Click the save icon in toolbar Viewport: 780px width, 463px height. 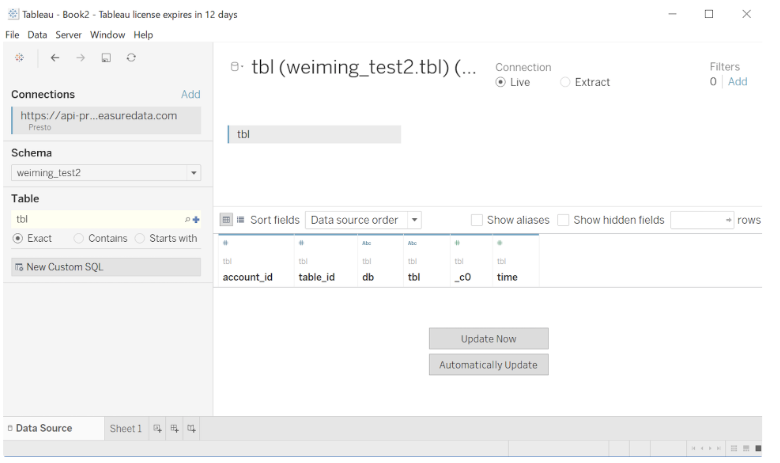(x=106, y=58)
